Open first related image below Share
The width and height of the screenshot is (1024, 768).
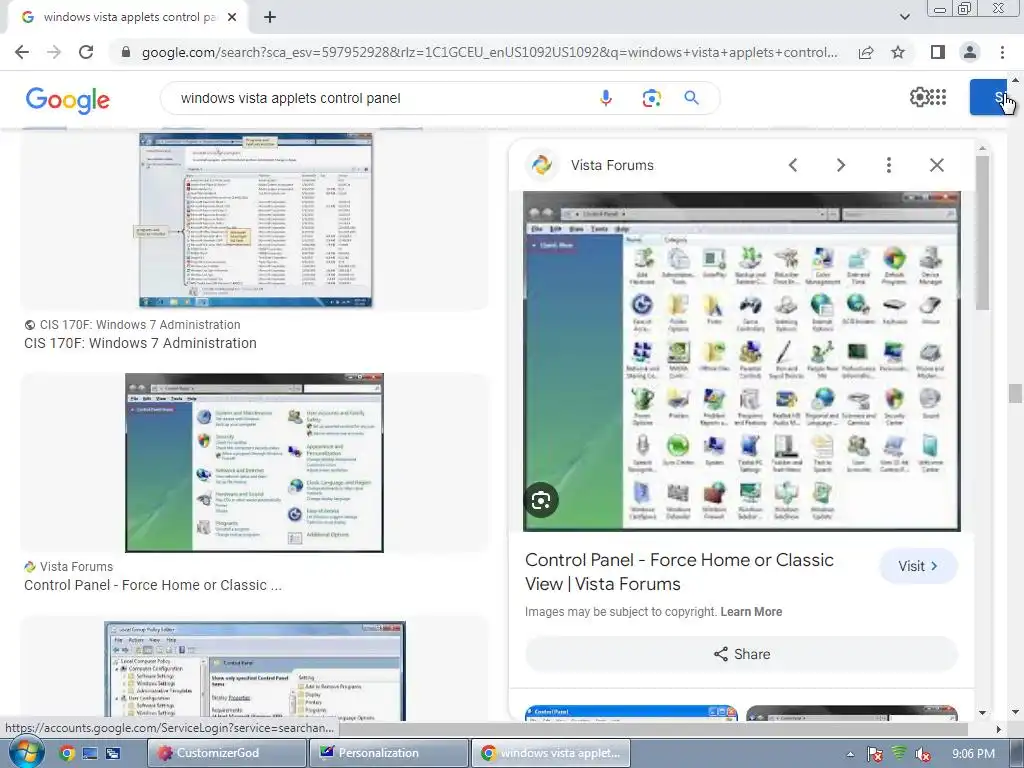tap(632, 713)
